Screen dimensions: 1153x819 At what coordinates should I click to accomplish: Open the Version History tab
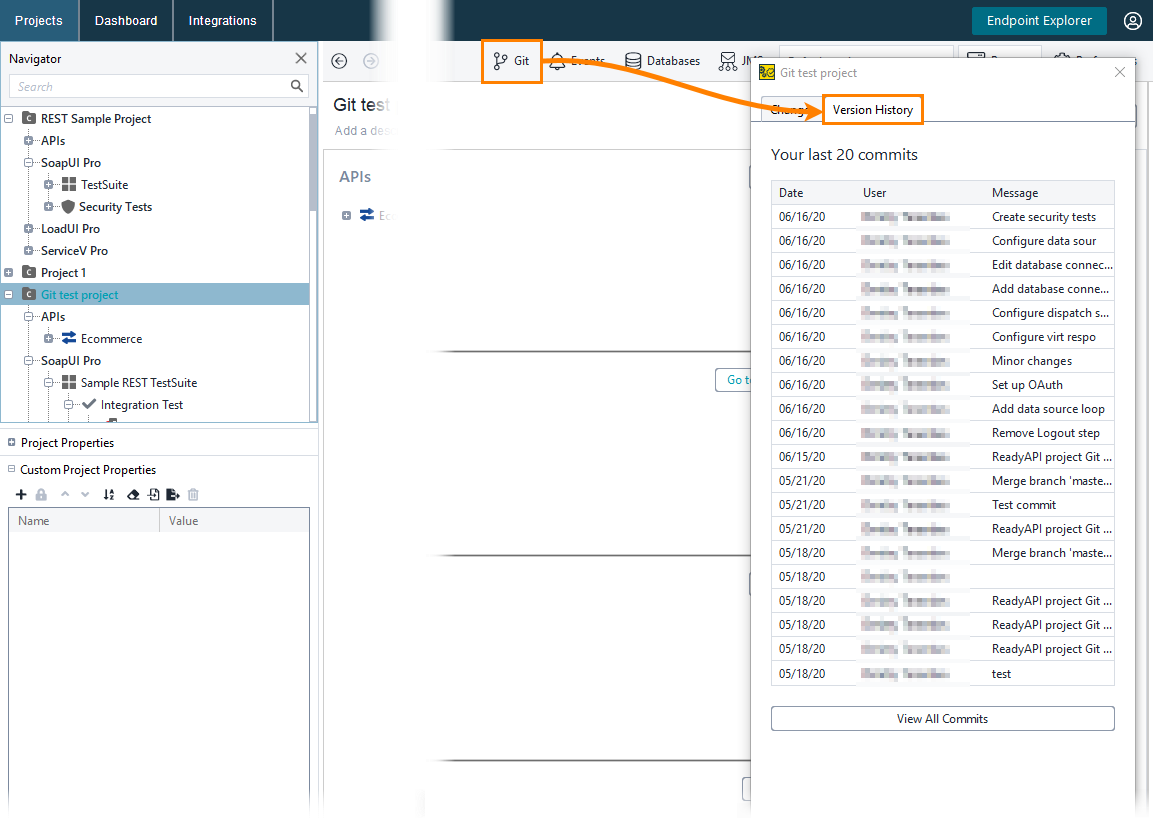pos(873,110)
